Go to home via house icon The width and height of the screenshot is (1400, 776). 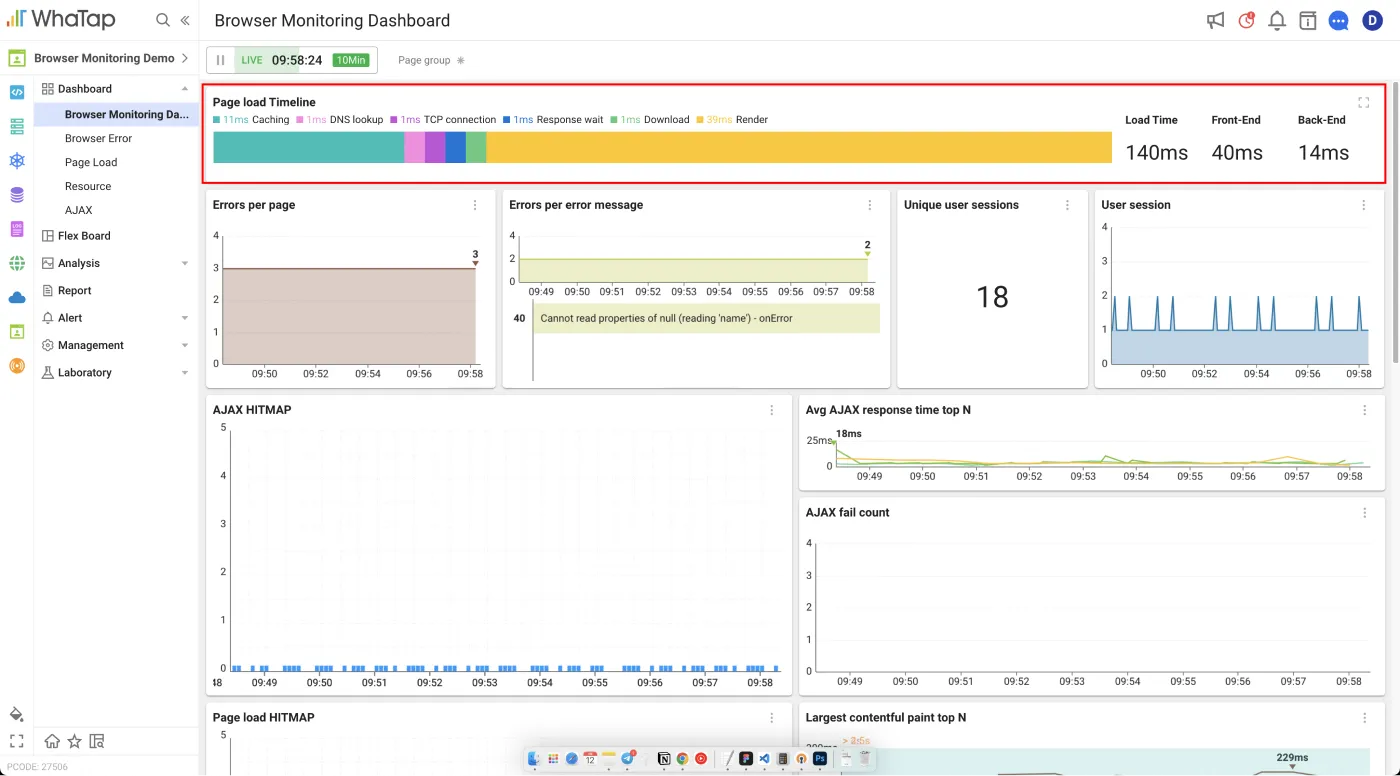point(52,741)
